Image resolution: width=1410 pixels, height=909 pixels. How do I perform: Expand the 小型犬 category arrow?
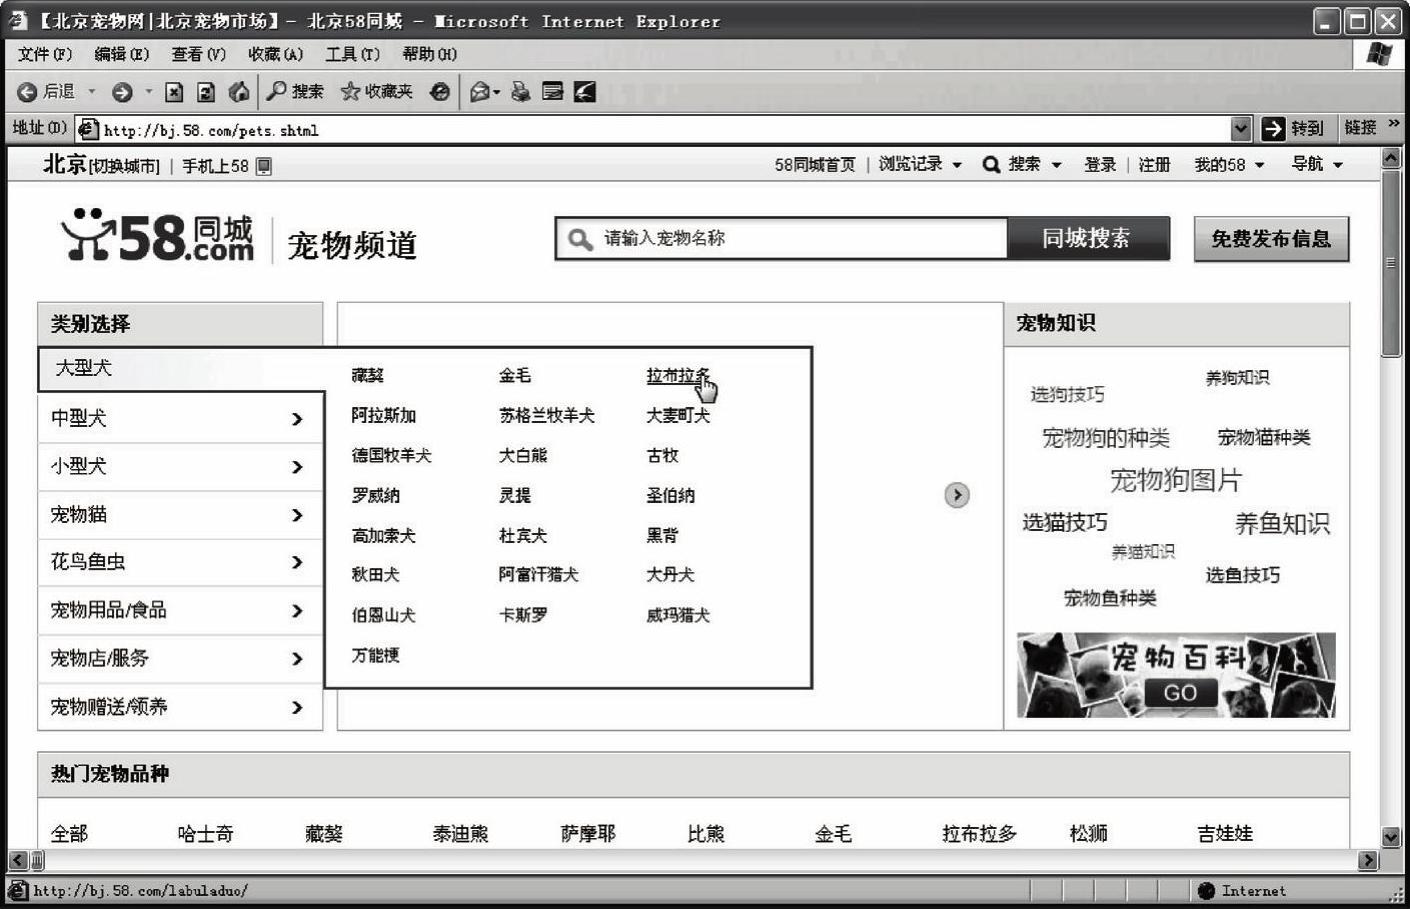pyautogui.click(x=297, y=467)
